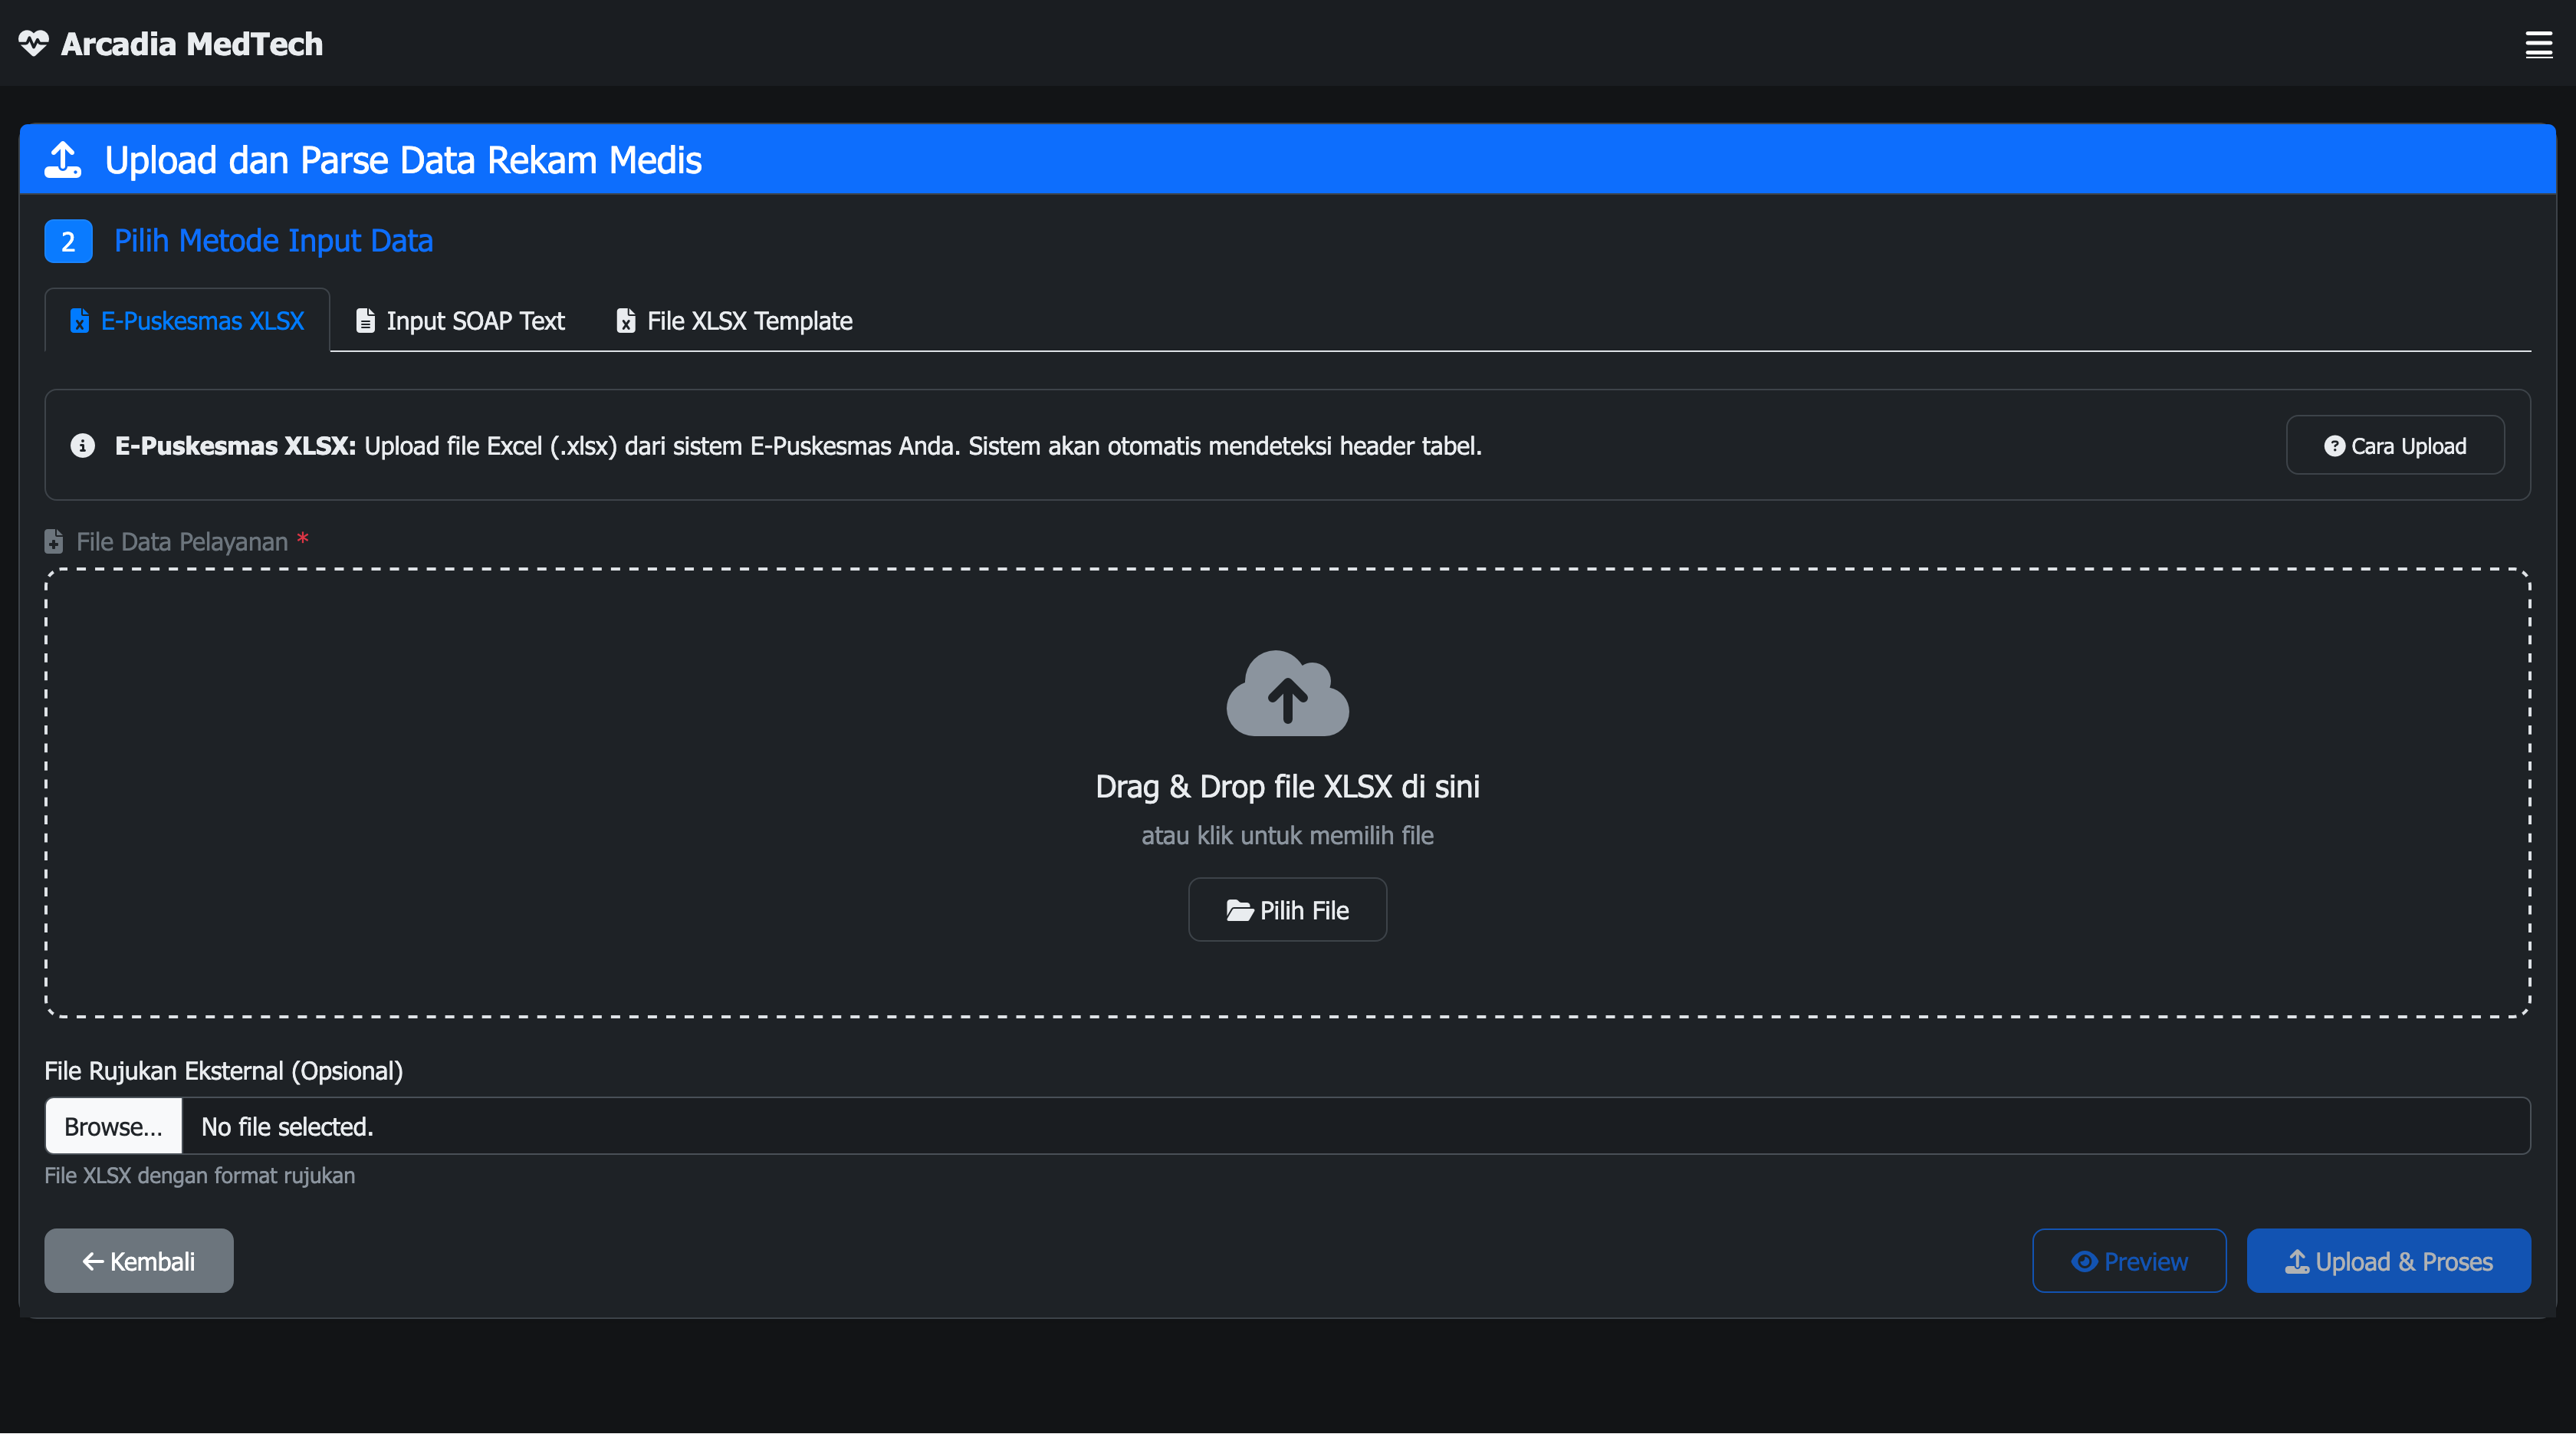Go back with the Kembali button

tap(139, 1261)
